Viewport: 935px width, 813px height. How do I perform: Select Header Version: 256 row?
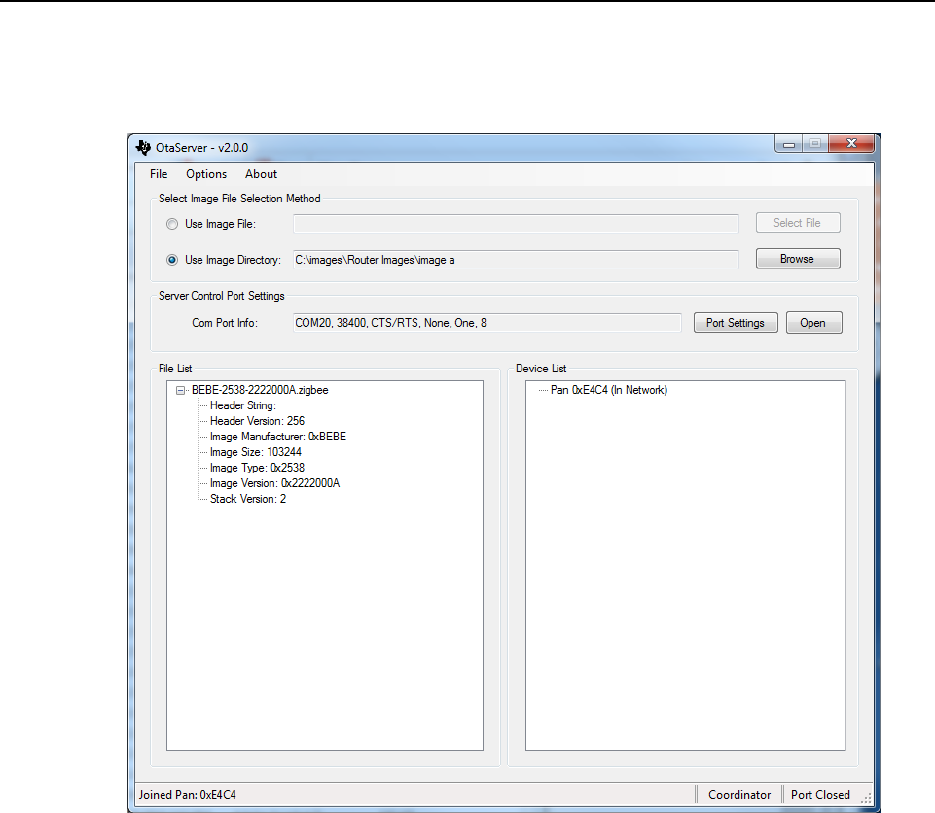[x=257, y=421]
